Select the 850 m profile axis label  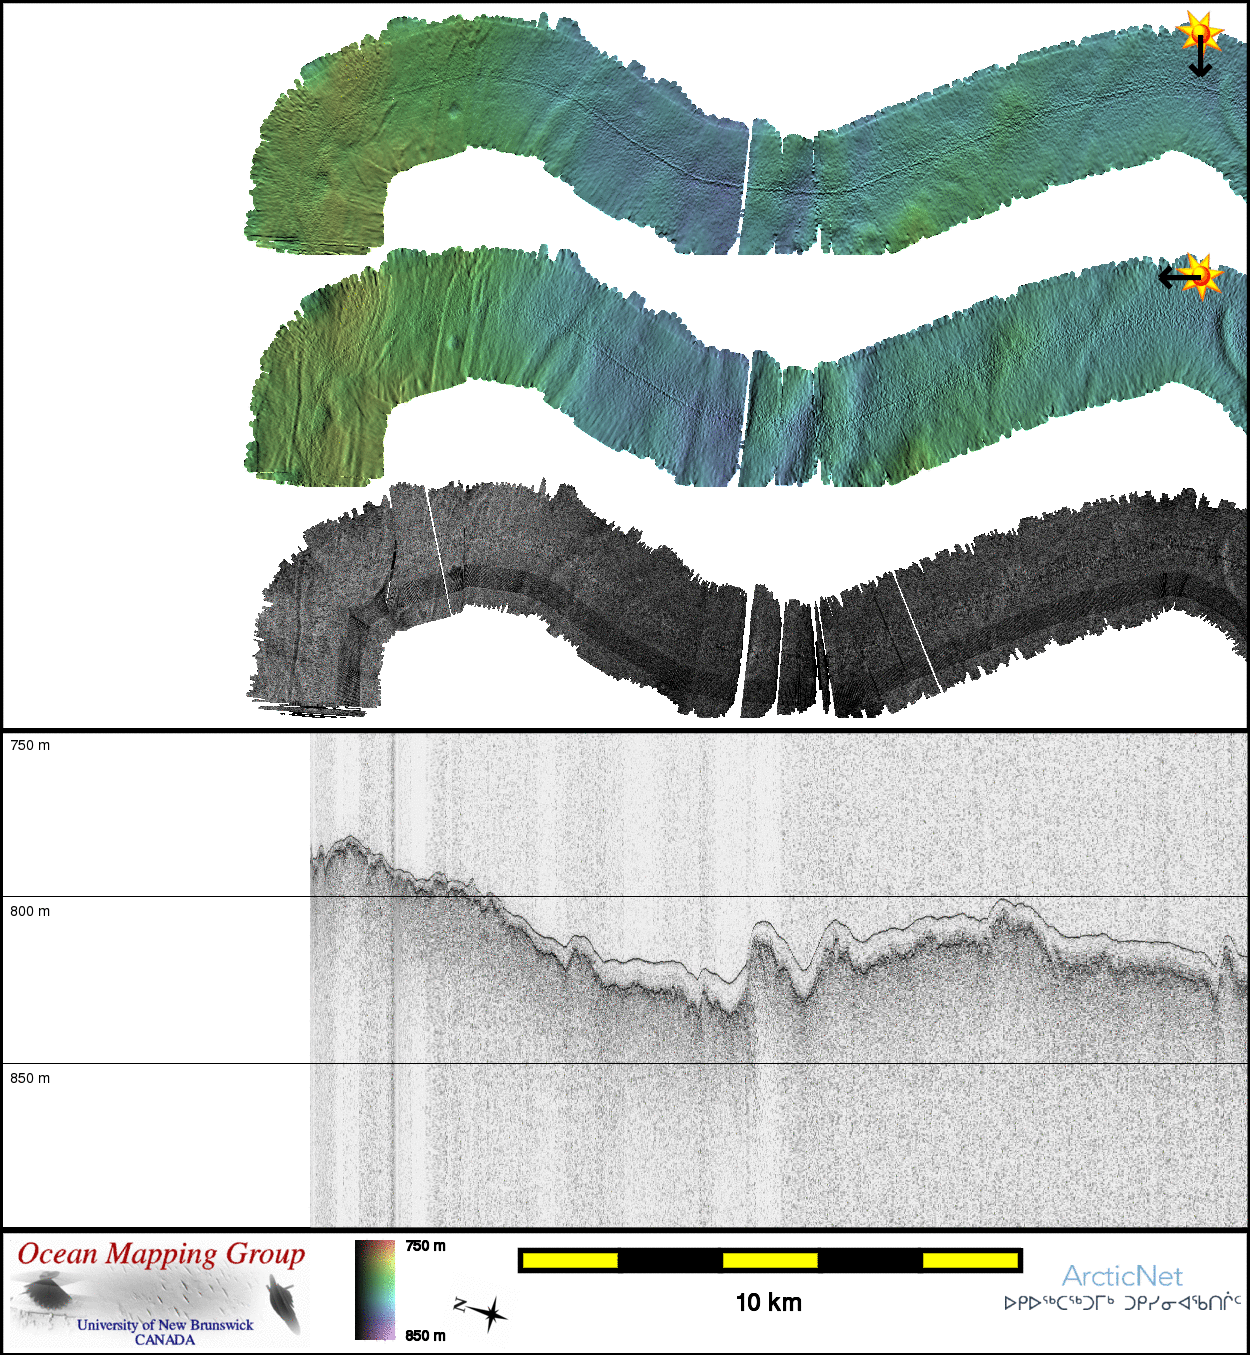coord(30,1078)
